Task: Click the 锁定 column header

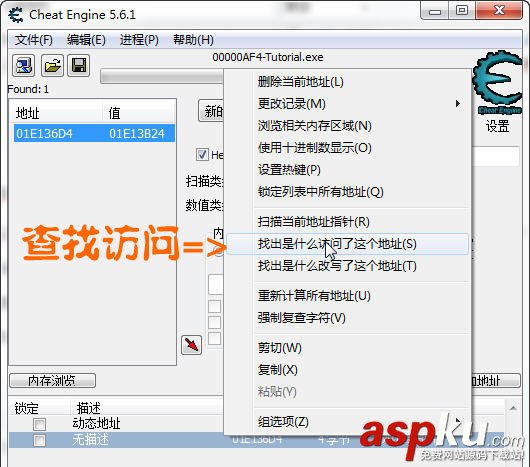Action: tap(26, 408)
